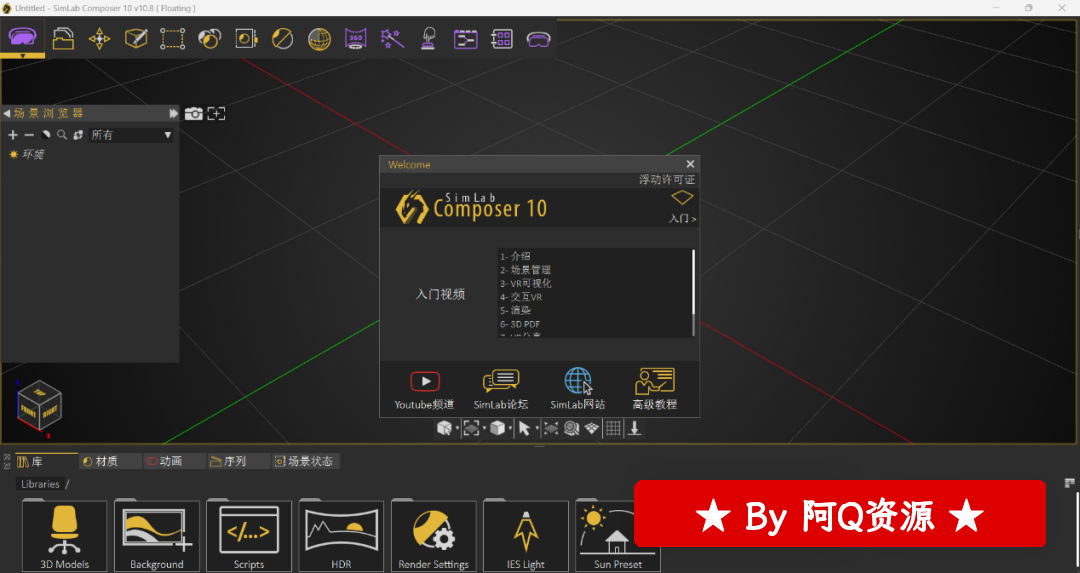
Task: Click the swap squares icon in scene browser
Action: pos(78,135)
